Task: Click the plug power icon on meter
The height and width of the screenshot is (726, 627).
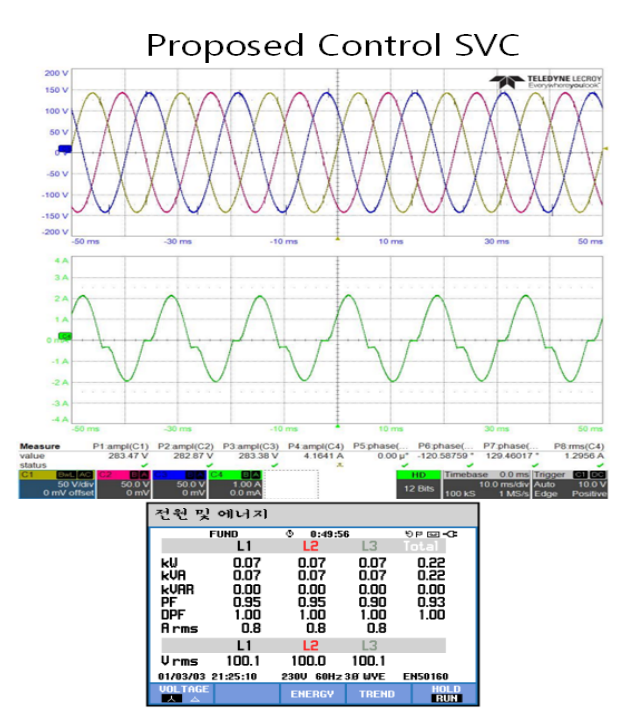Action: [x=450, y=534]
